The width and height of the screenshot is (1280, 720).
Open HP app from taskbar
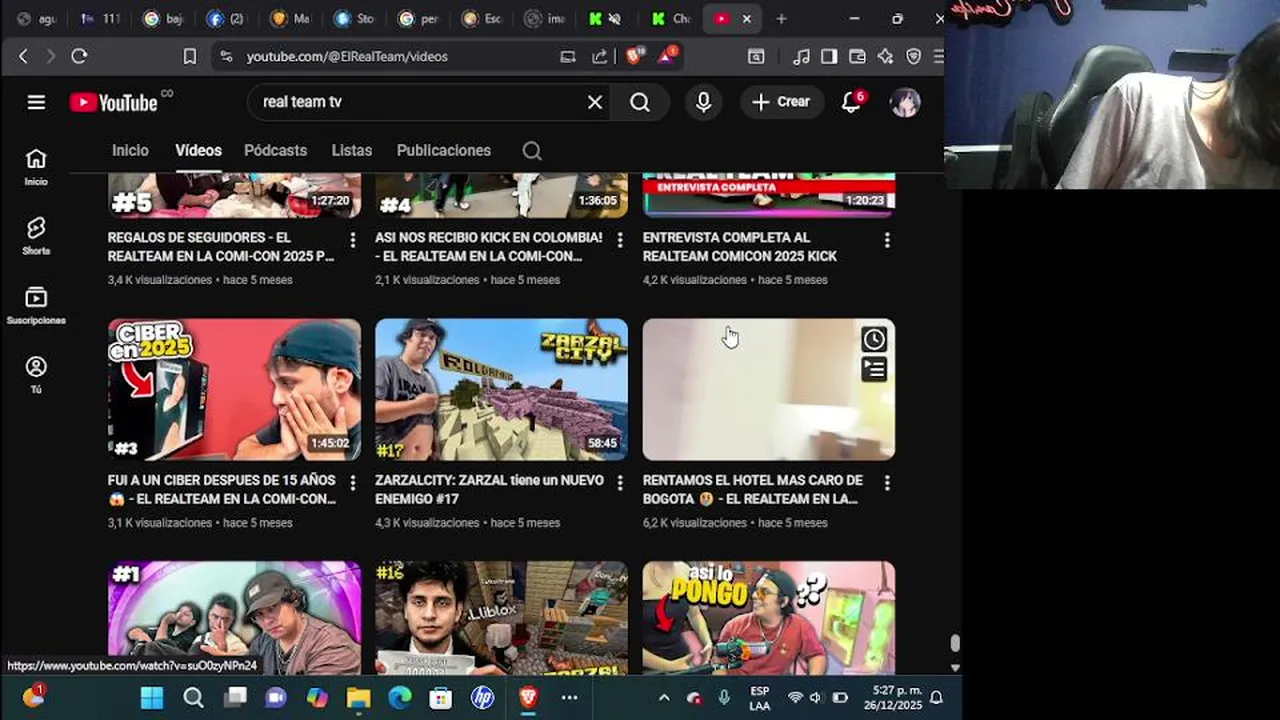[x=483, y=697]
